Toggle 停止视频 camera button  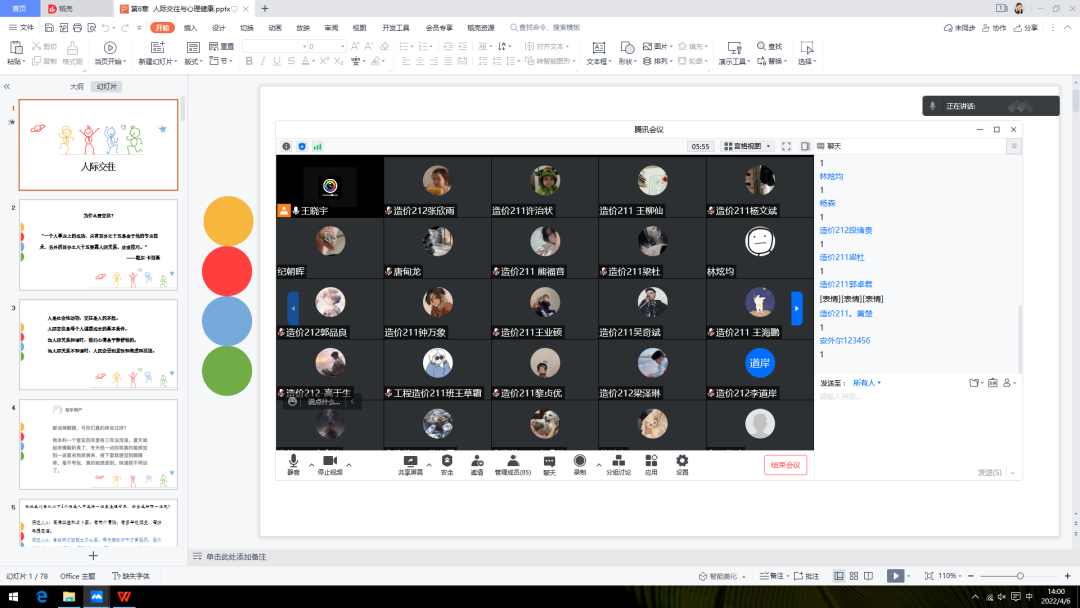tap(329, 462)
